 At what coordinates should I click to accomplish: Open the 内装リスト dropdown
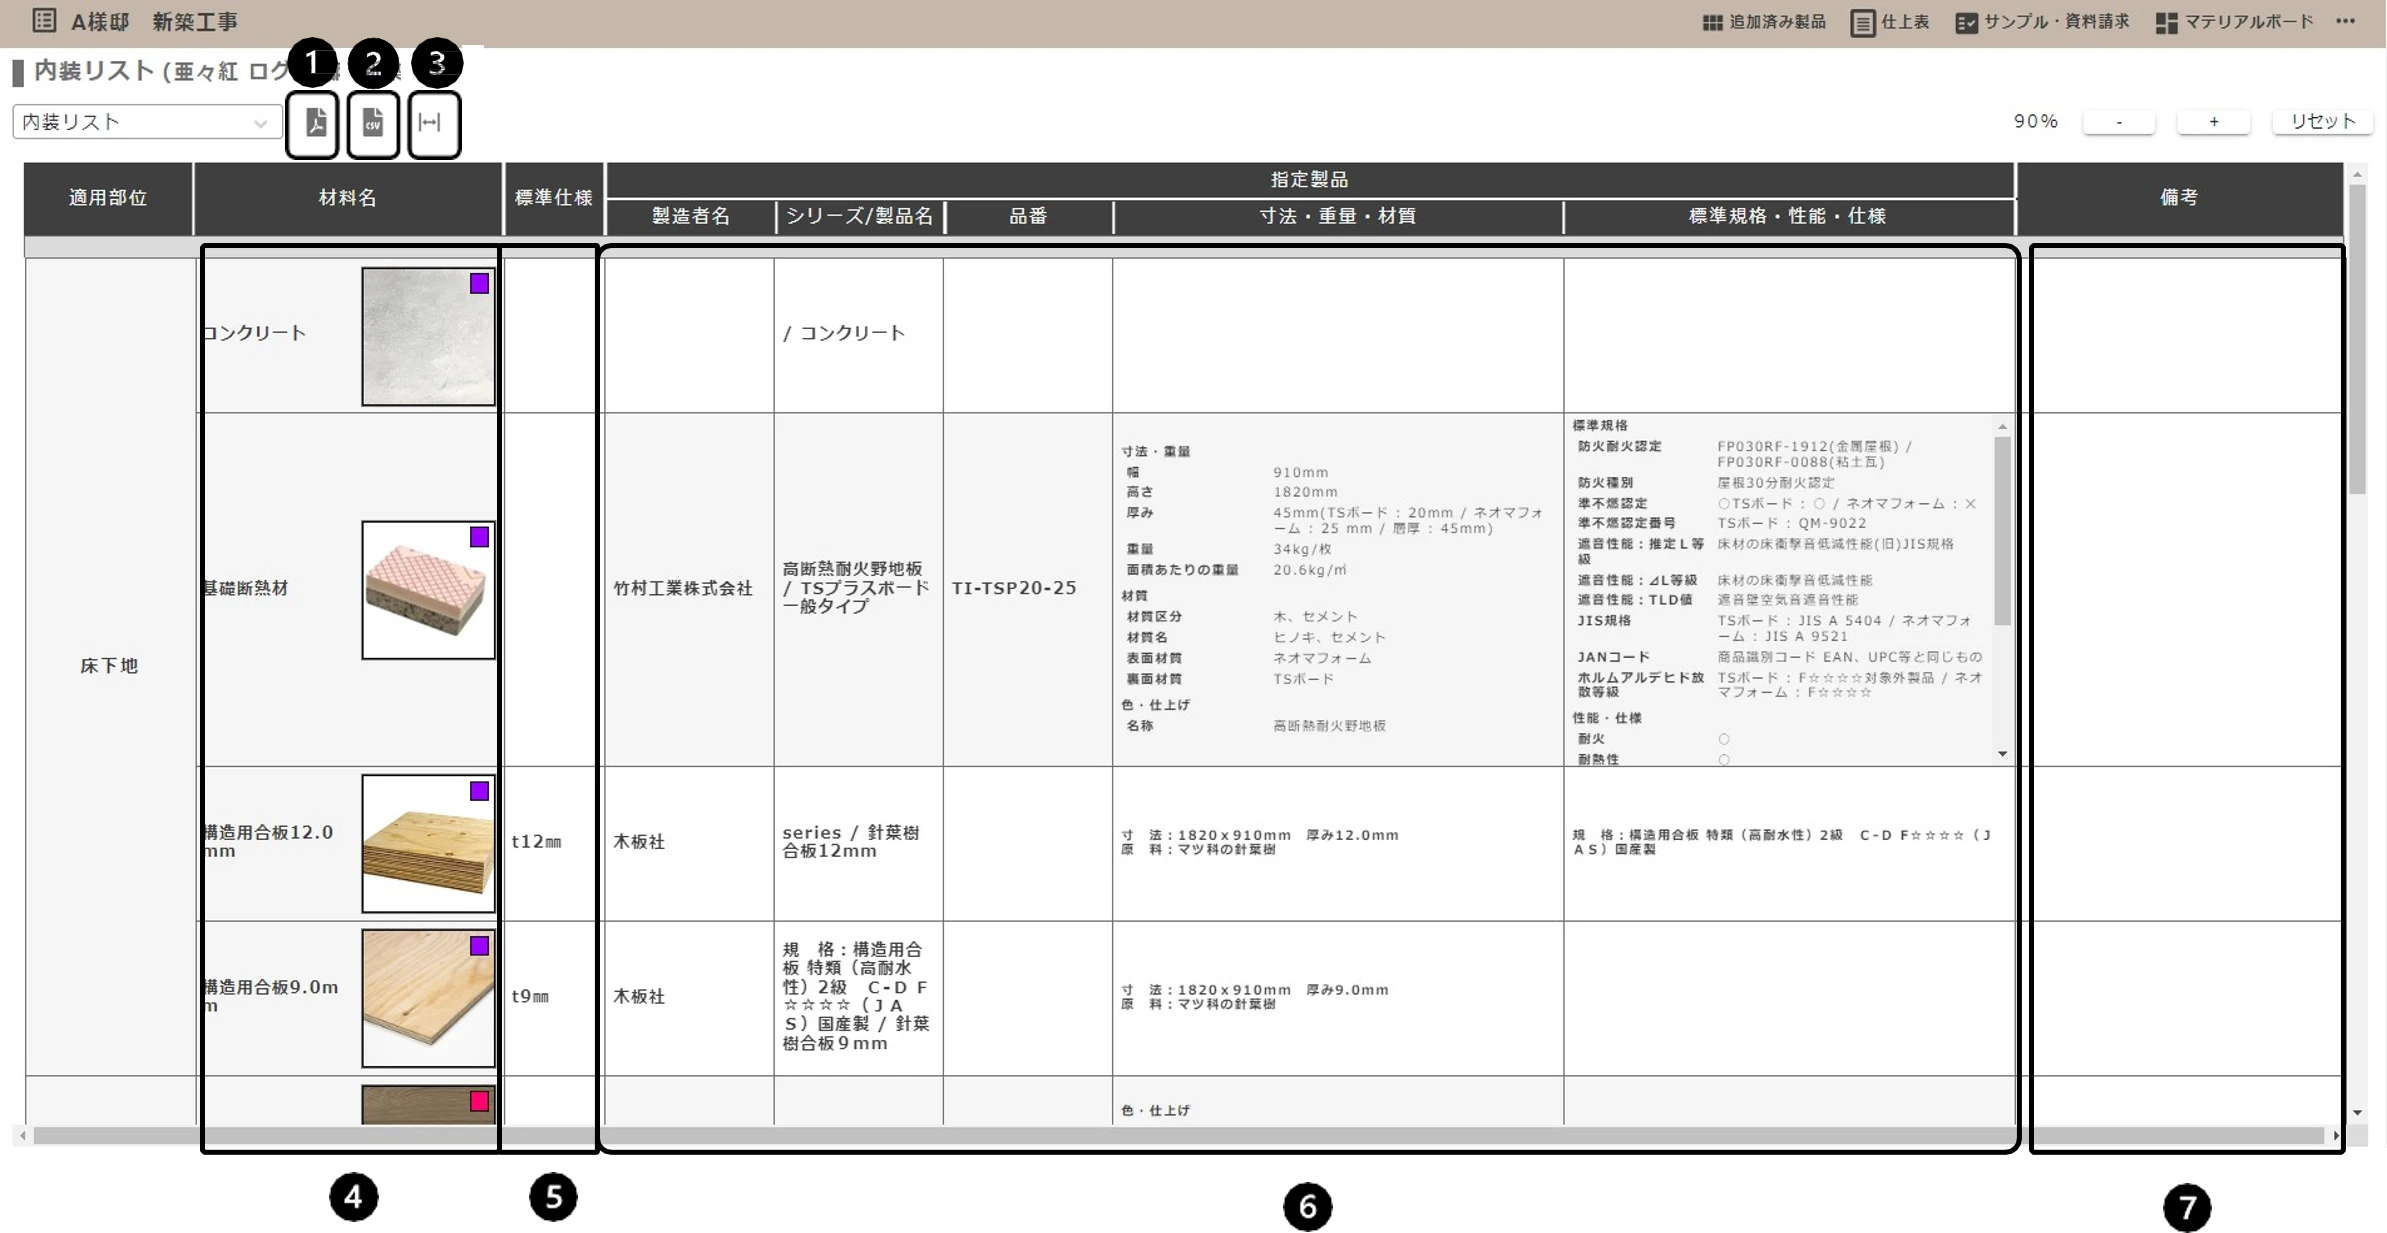146,122
